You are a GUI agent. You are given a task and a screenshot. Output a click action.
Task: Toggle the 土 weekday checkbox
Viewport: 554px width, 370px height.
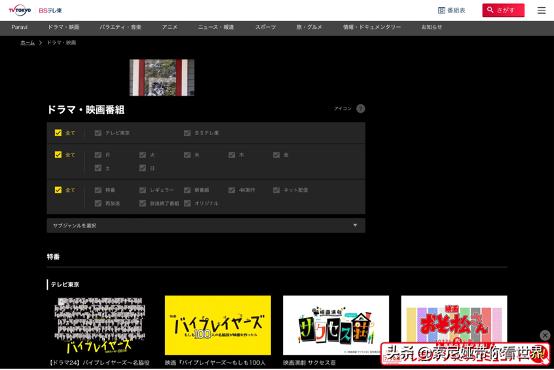98,168
